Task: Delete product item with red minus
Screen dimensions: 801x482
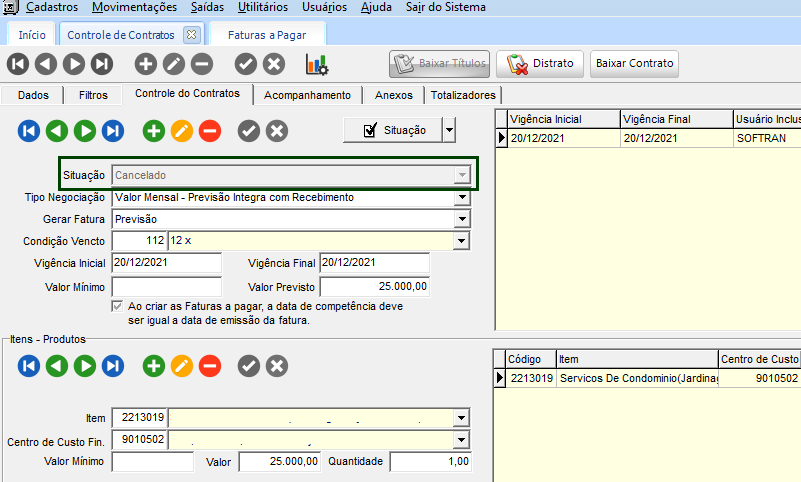Action: pos(210,366)
